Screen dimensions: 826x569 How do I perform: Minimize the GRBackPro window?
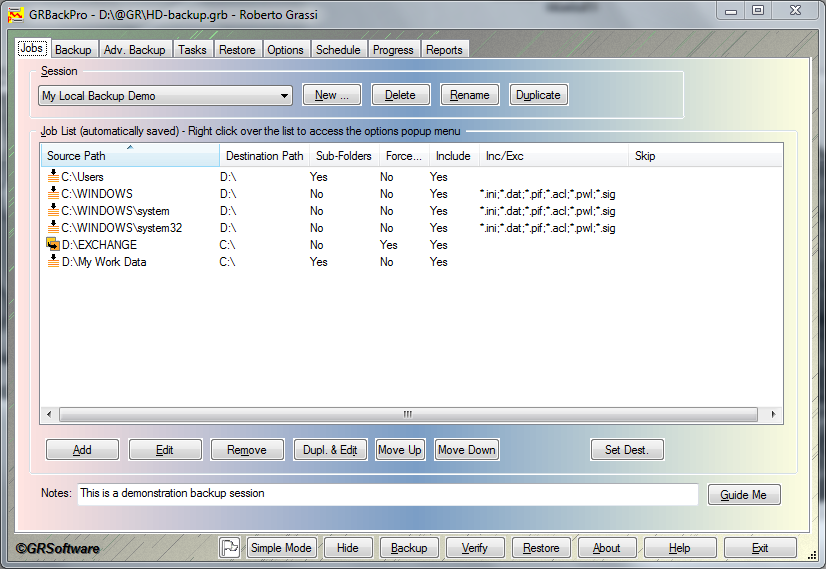(x=731, y=11)
